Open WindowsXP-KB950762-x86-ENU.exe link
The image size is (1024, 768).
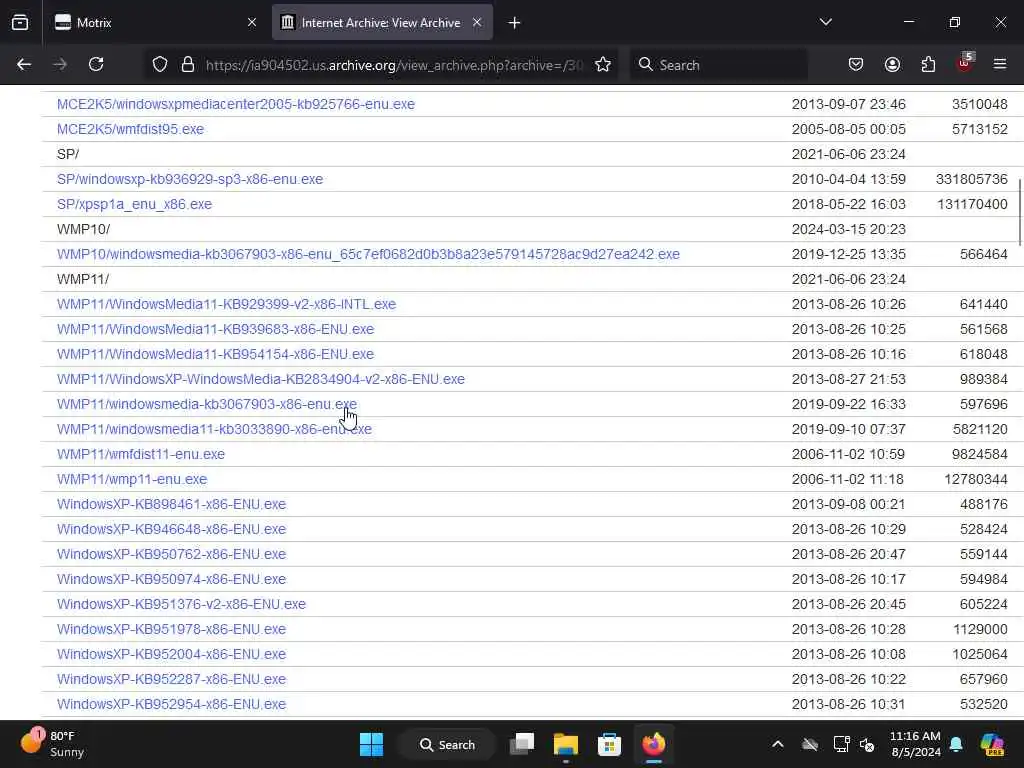click(x=171, y=554)
